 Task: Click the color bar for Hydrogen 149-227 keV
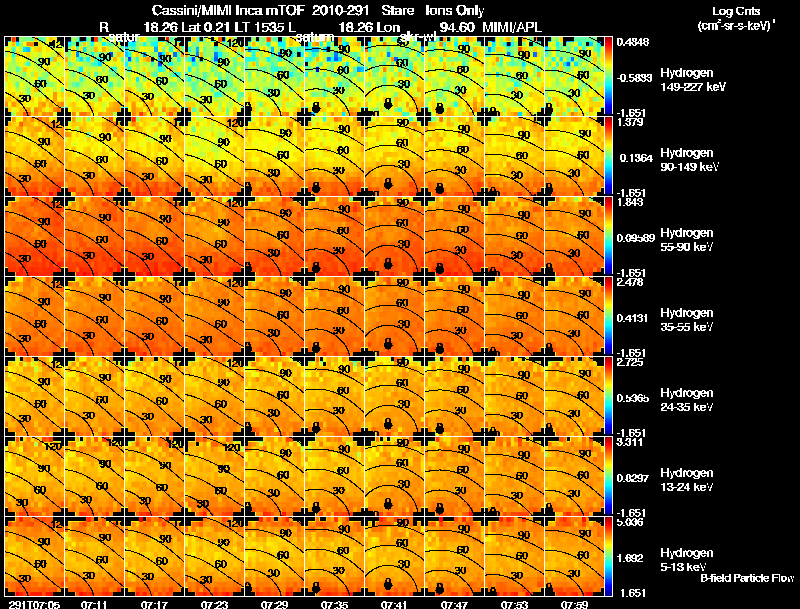point(608,76)
